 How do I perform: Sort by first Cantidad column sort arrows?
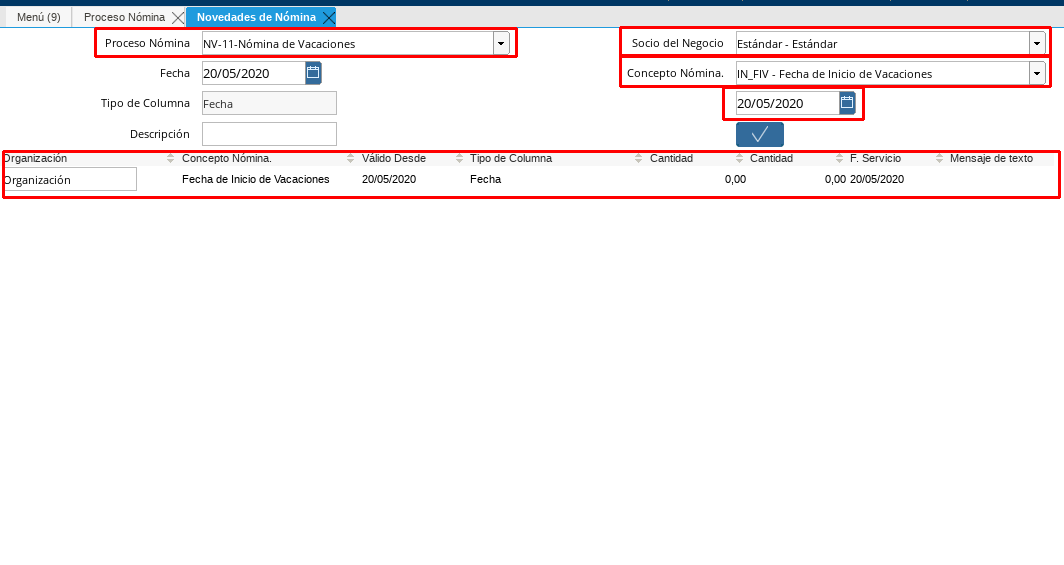pos(740,158)
